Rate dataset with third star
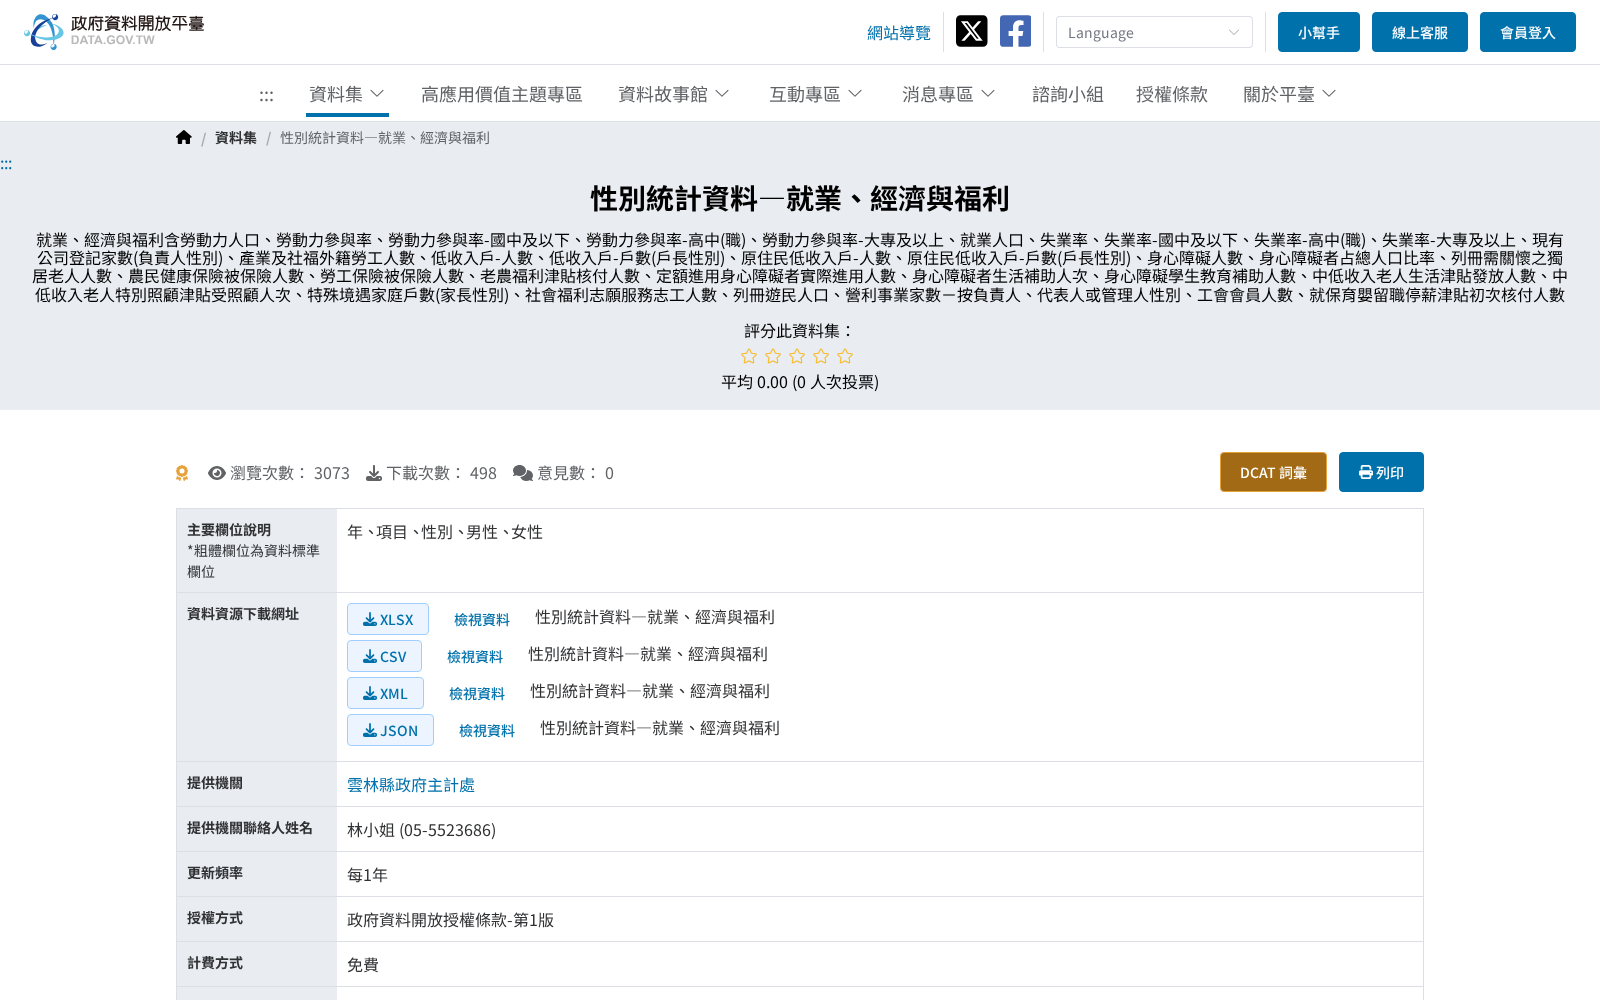1600x1000 pixels. point(797,356)
